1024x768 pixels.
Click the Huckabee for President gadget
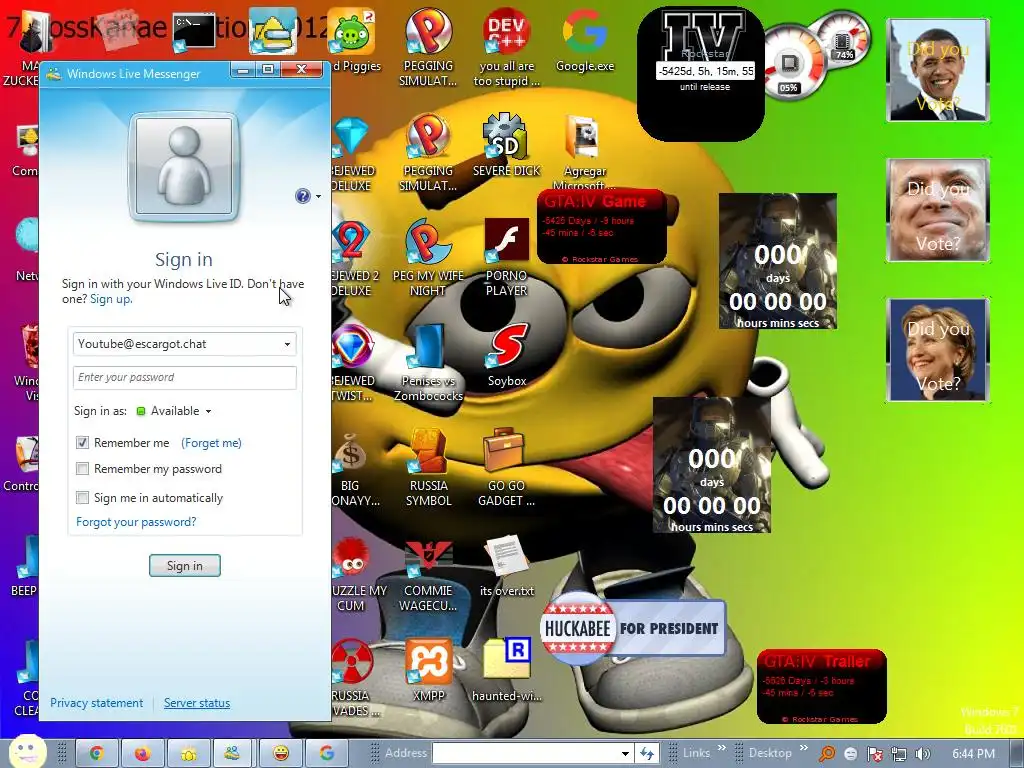coord(633,628)
